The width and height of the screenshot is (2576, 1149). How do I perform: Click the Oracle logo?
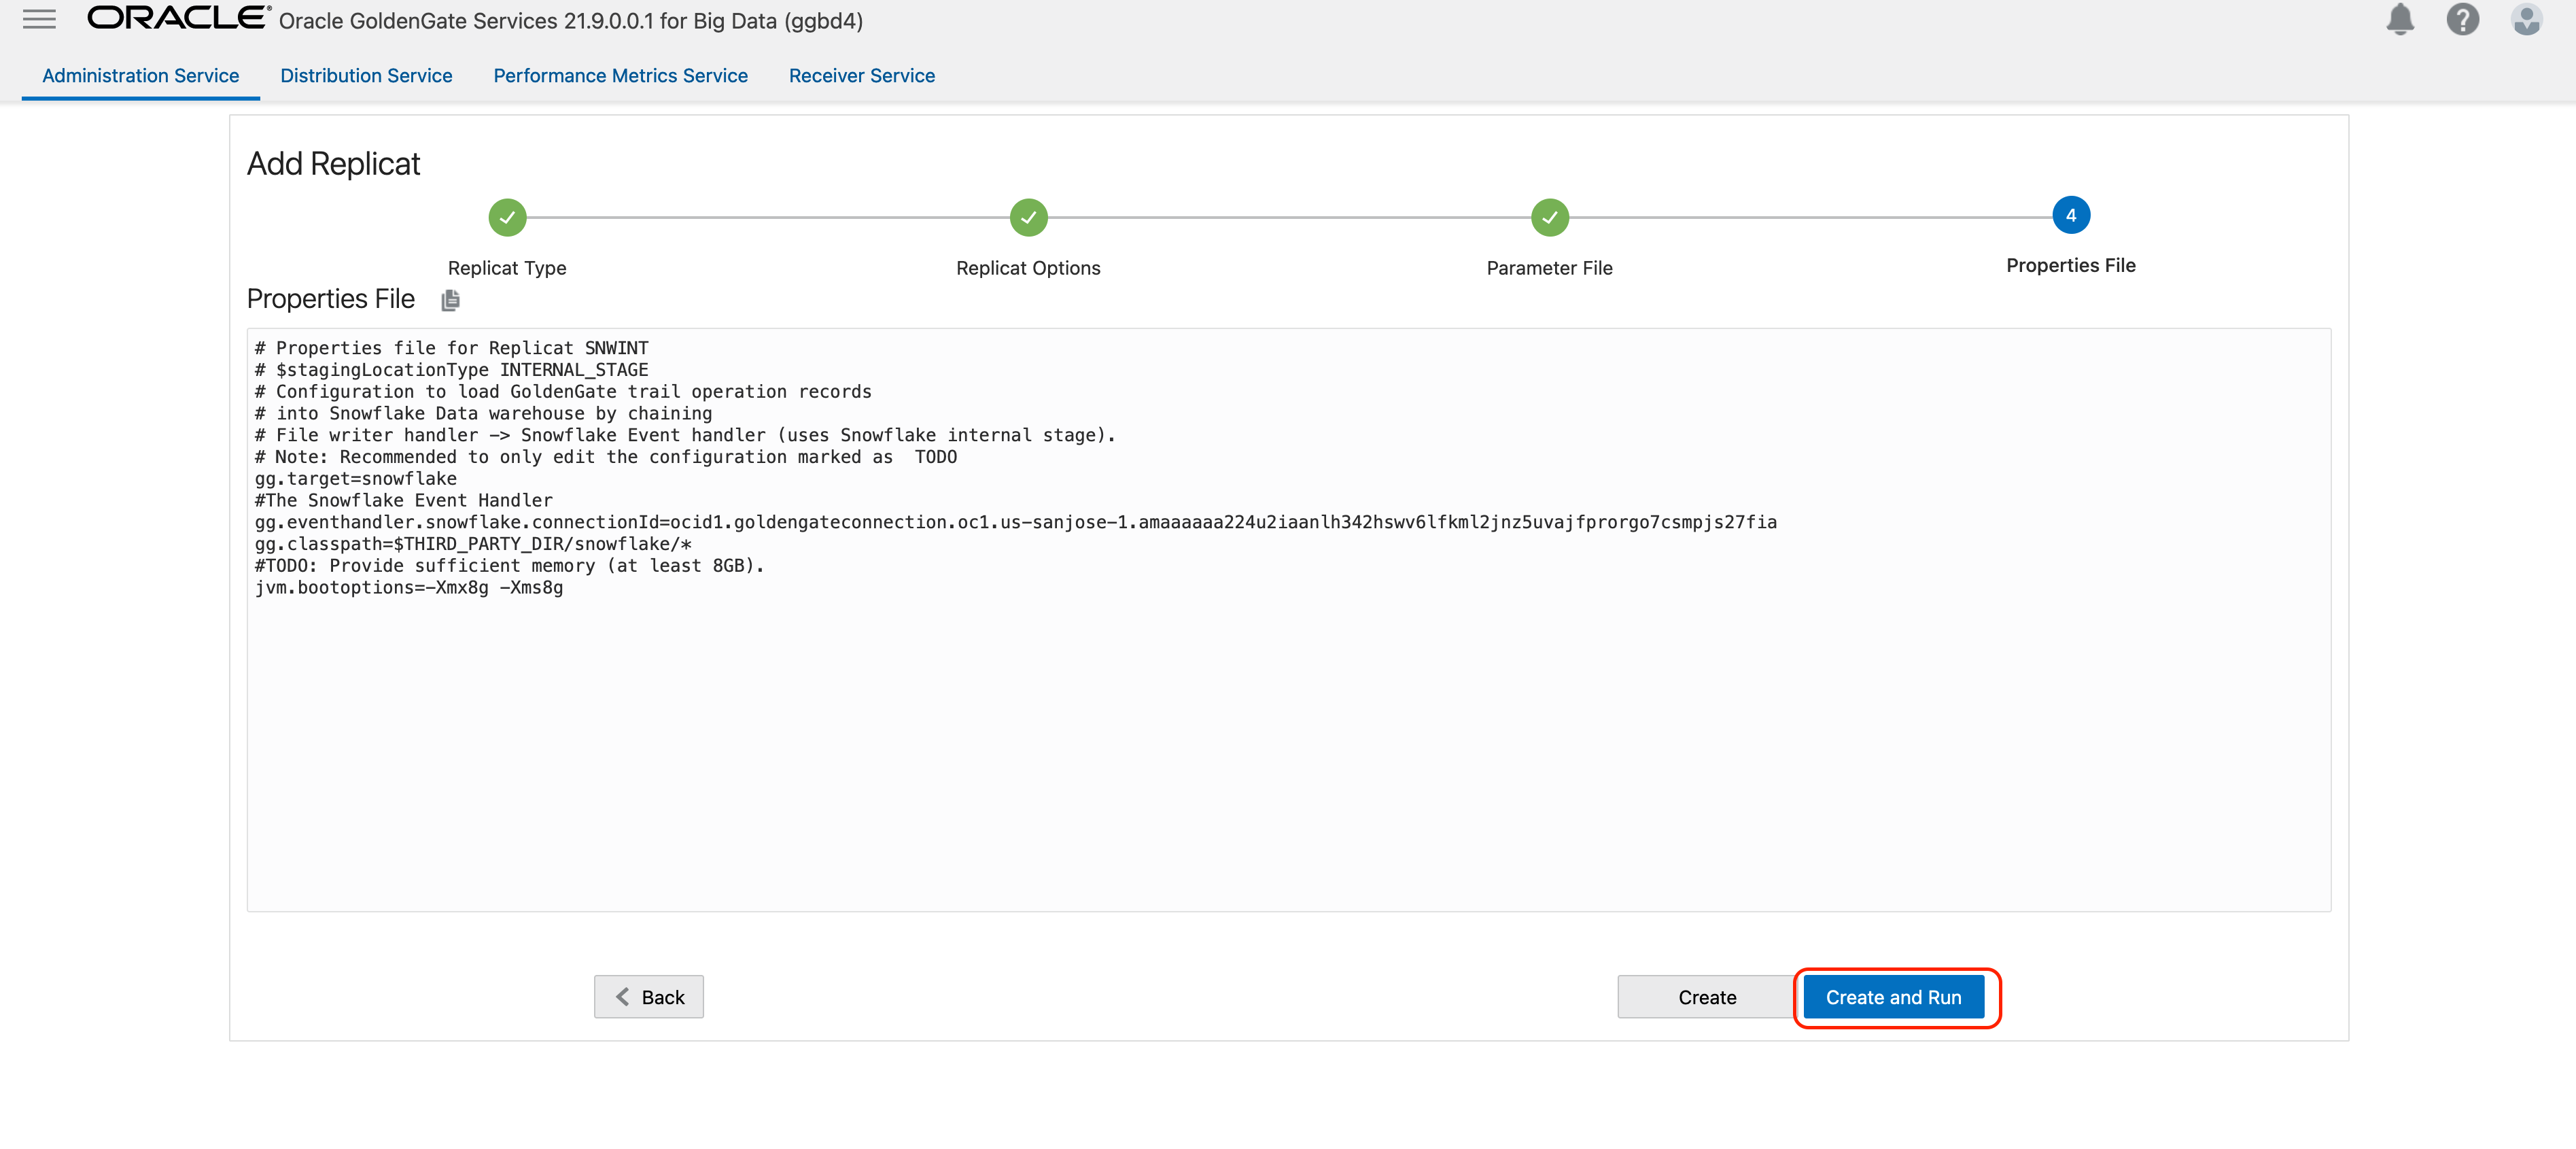coord(175,17)
